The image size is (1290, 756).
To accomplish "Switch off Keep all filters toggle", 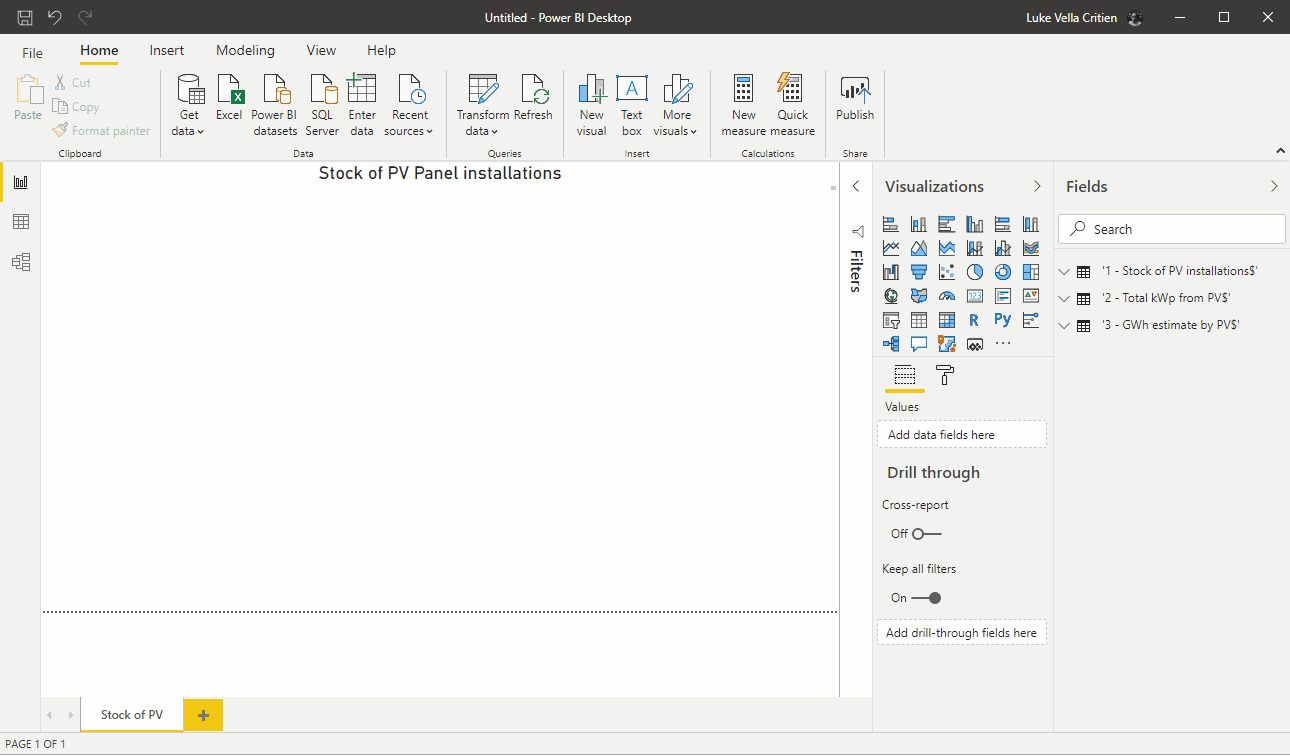I will [926, 598].
